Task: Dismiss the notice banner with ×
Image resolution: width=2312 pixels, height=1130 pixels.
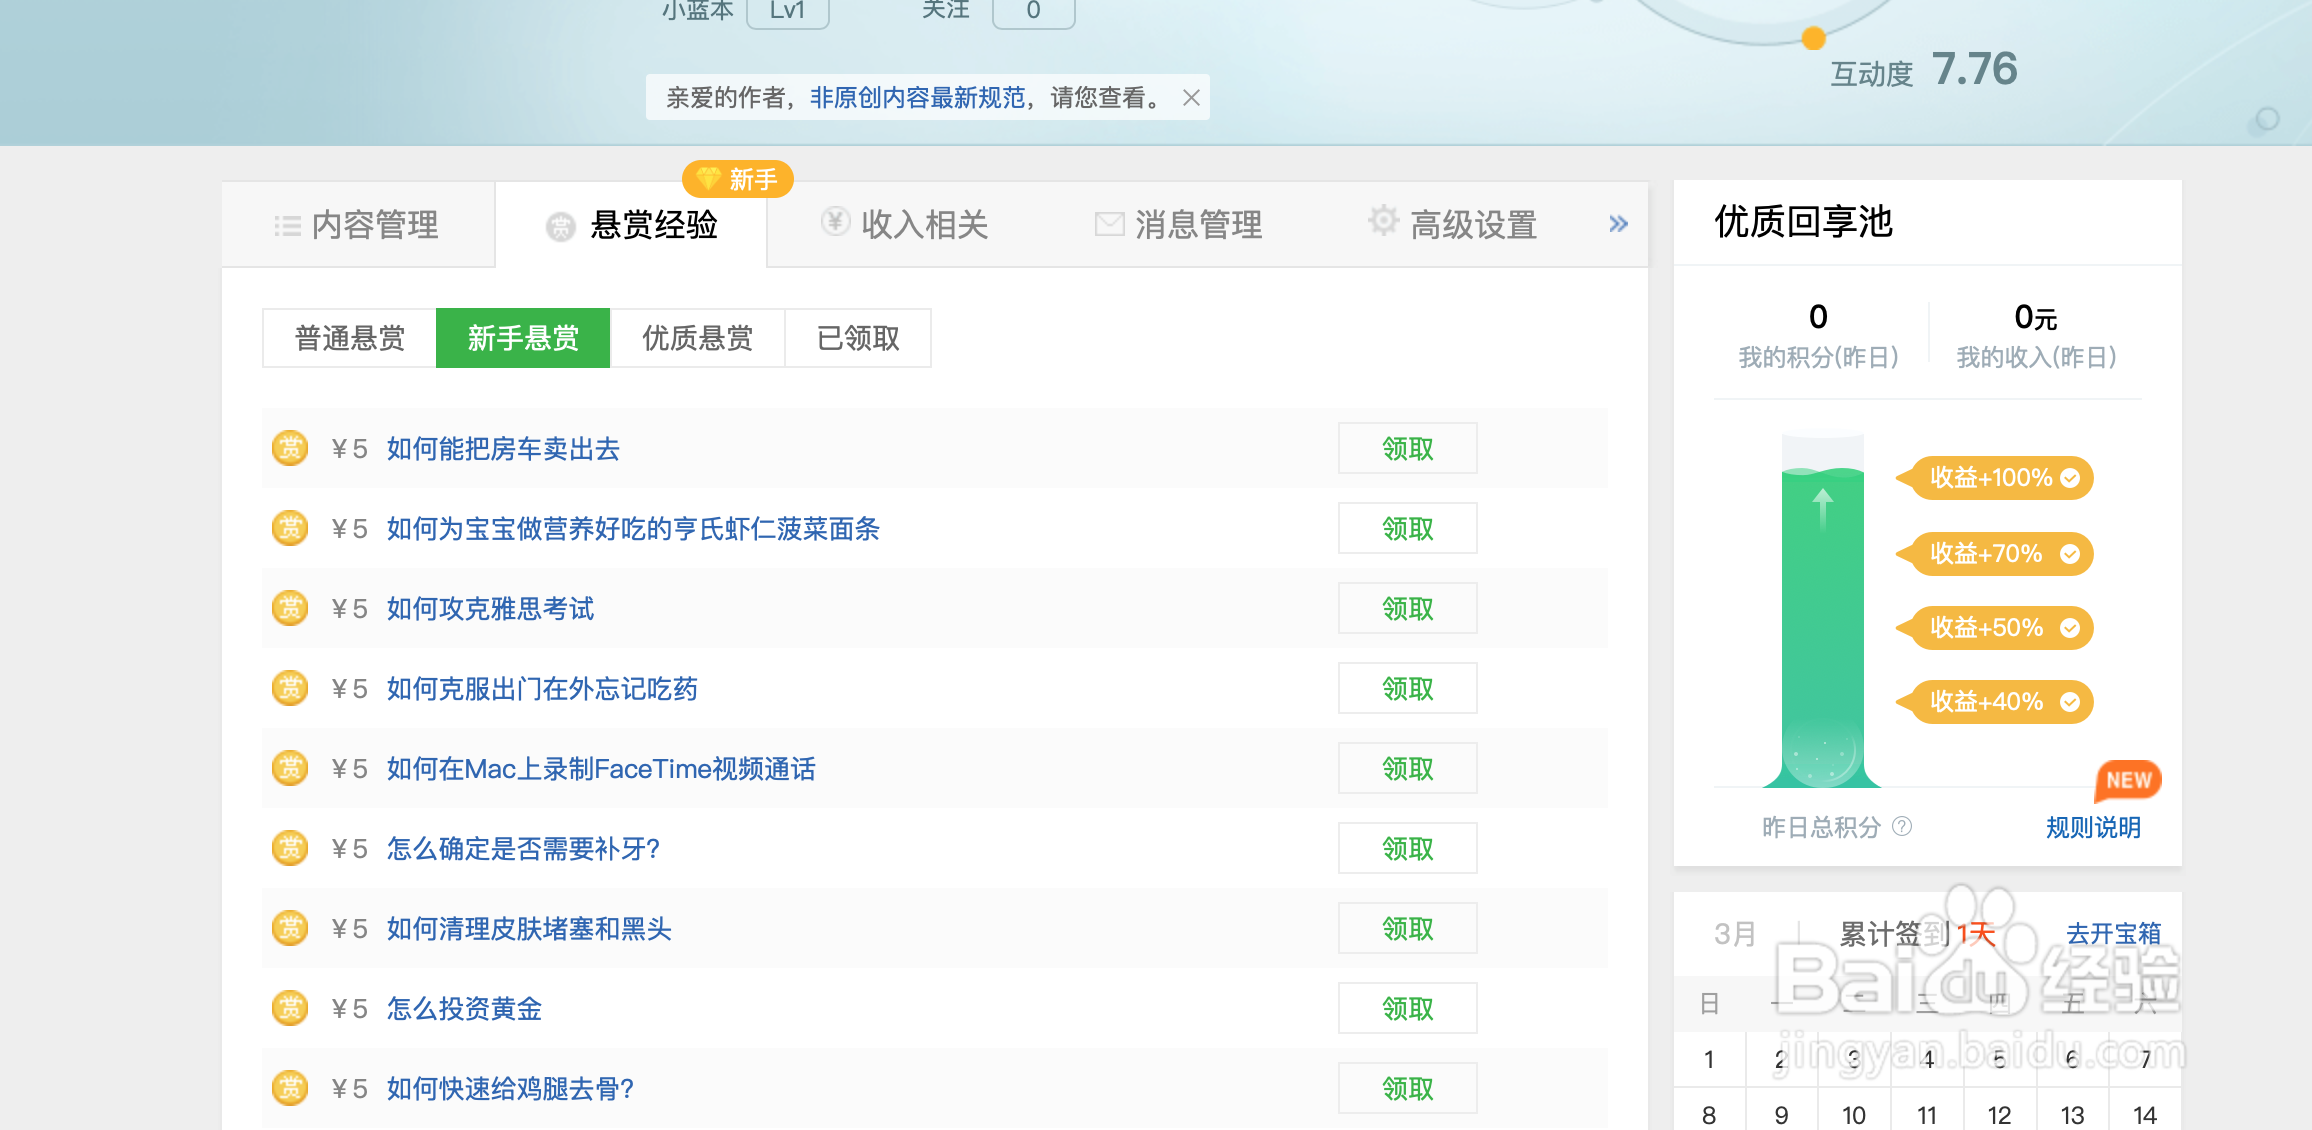Action: tap(1191, 97)
